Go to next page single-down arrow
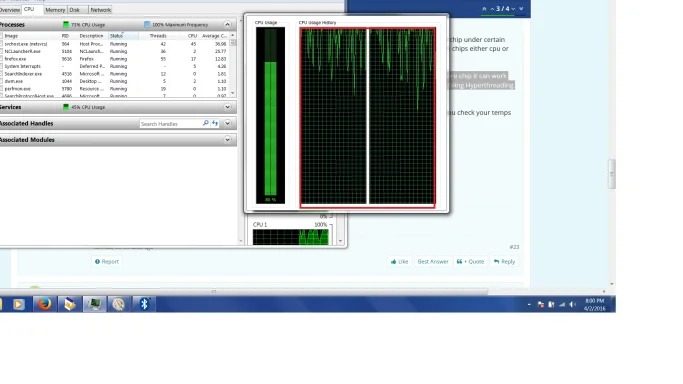 click(x=513, y=9)
